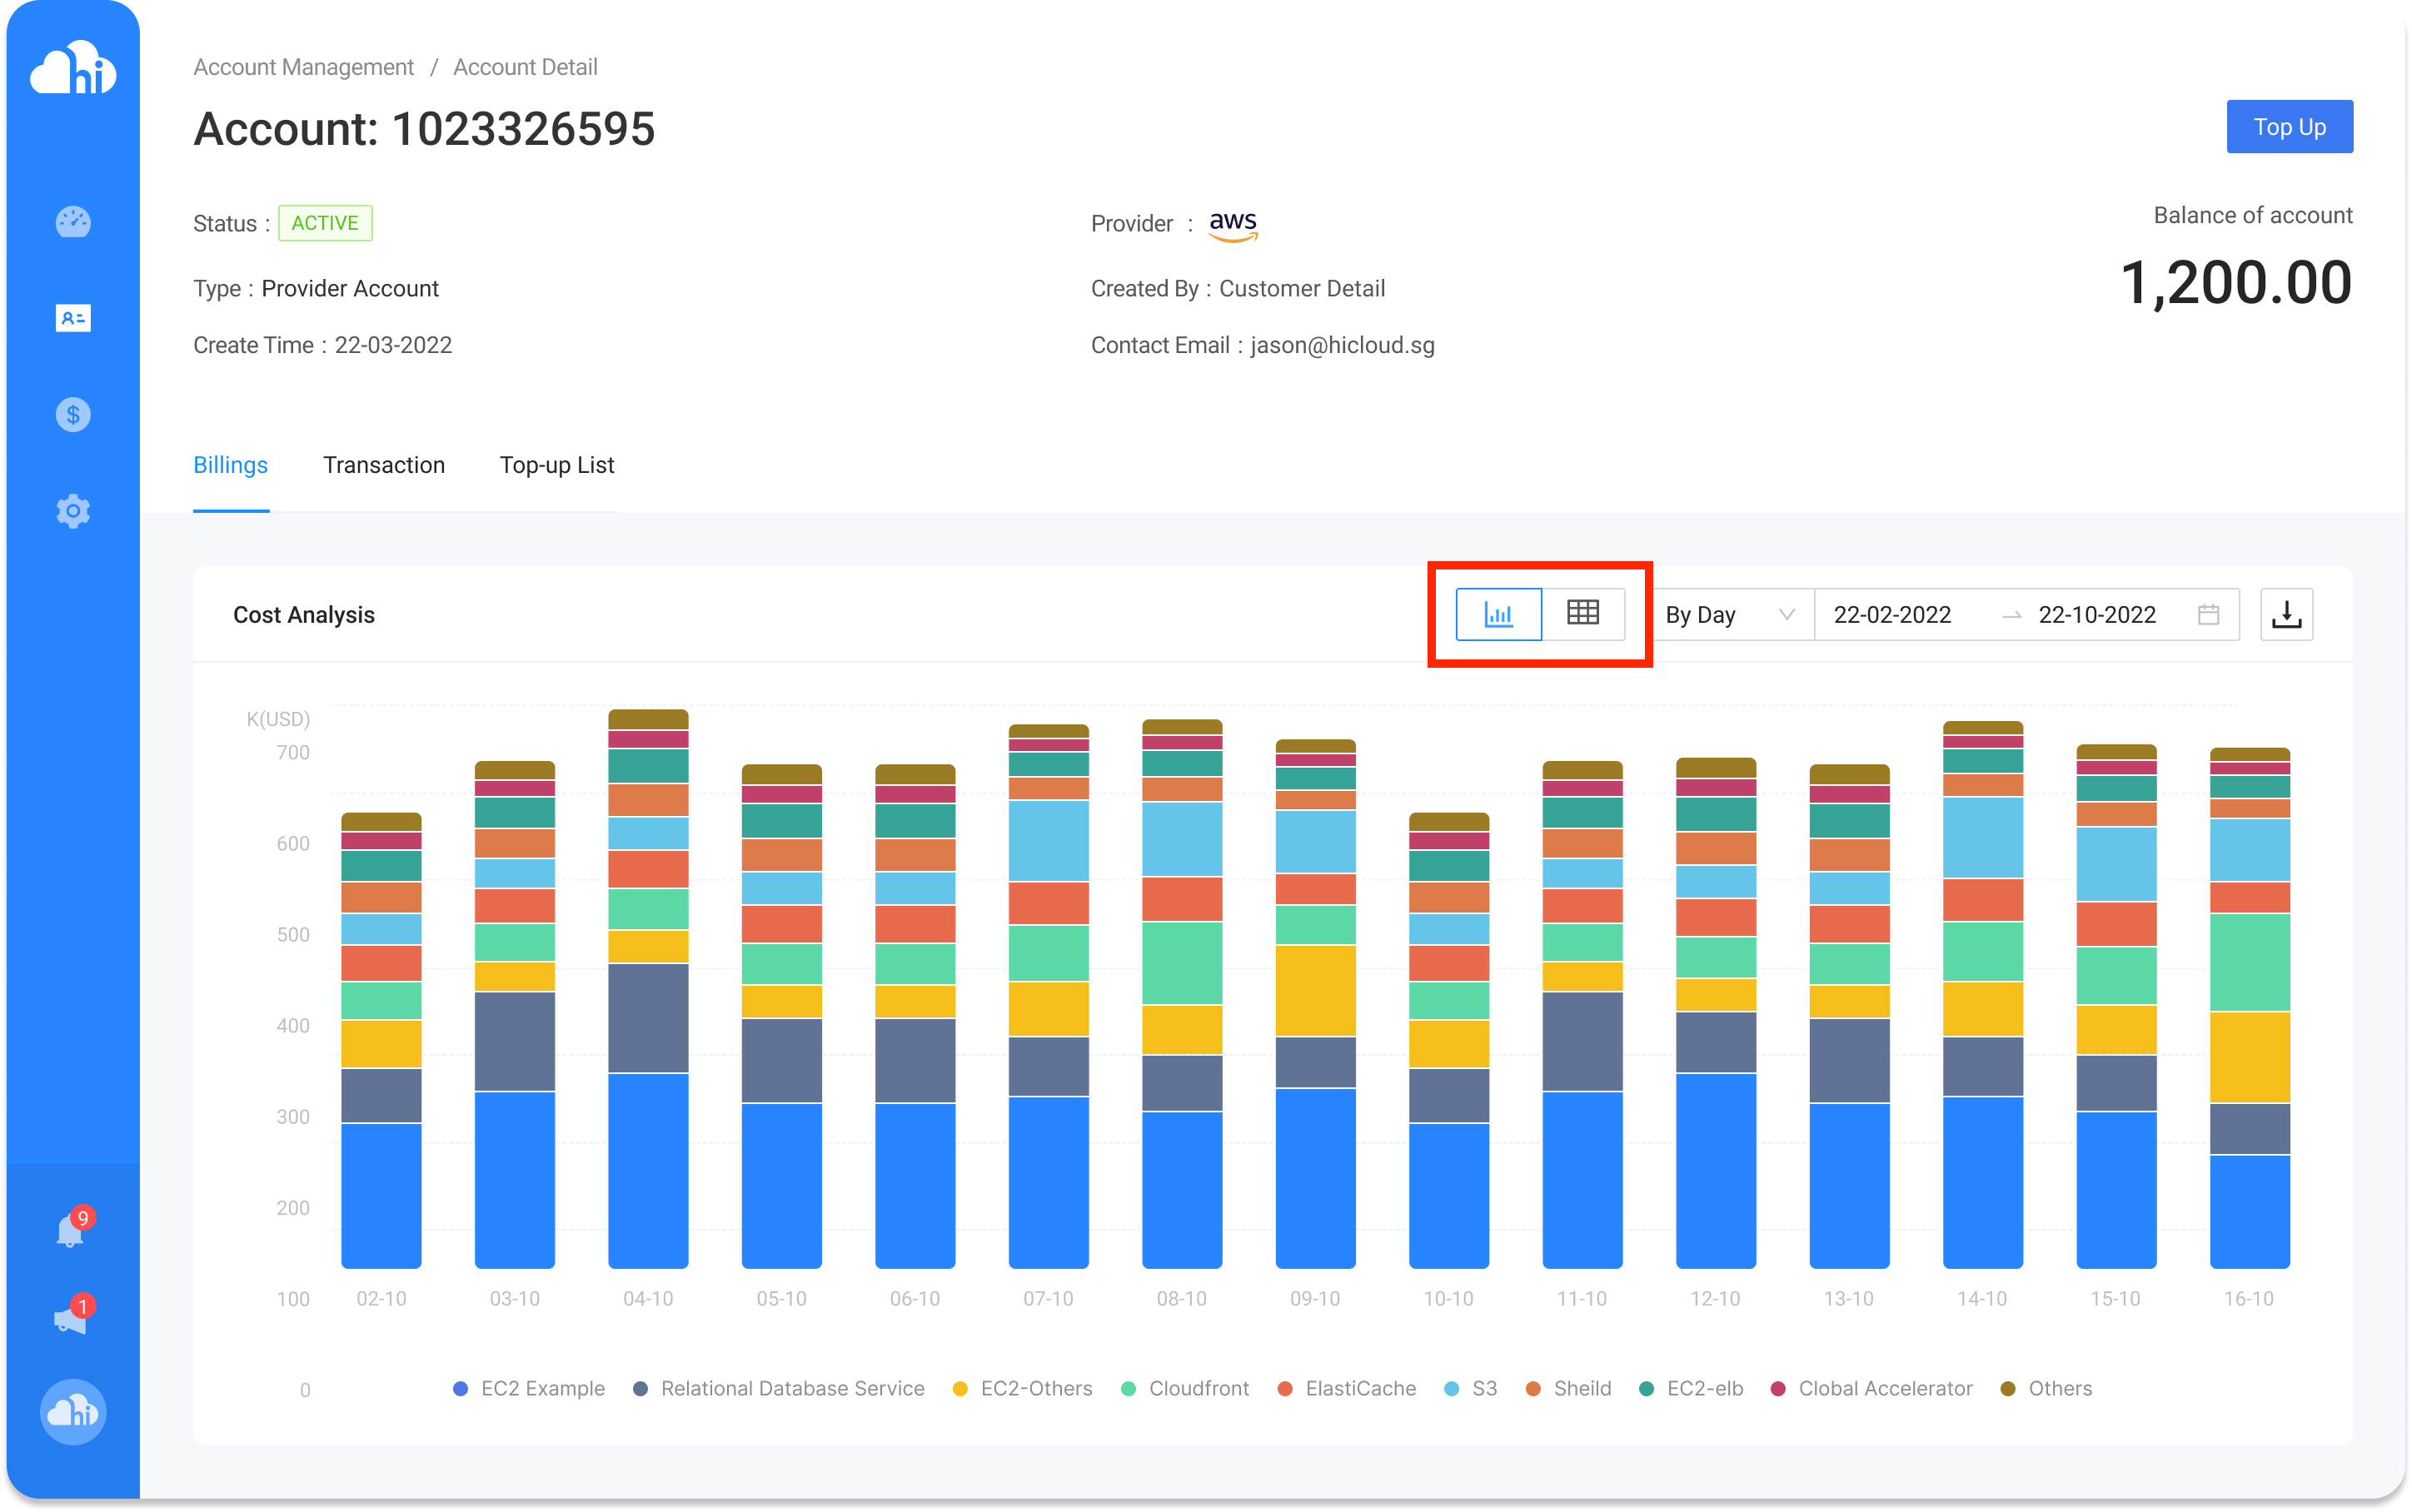Click the ACTIVE status tag

(325, 223)
